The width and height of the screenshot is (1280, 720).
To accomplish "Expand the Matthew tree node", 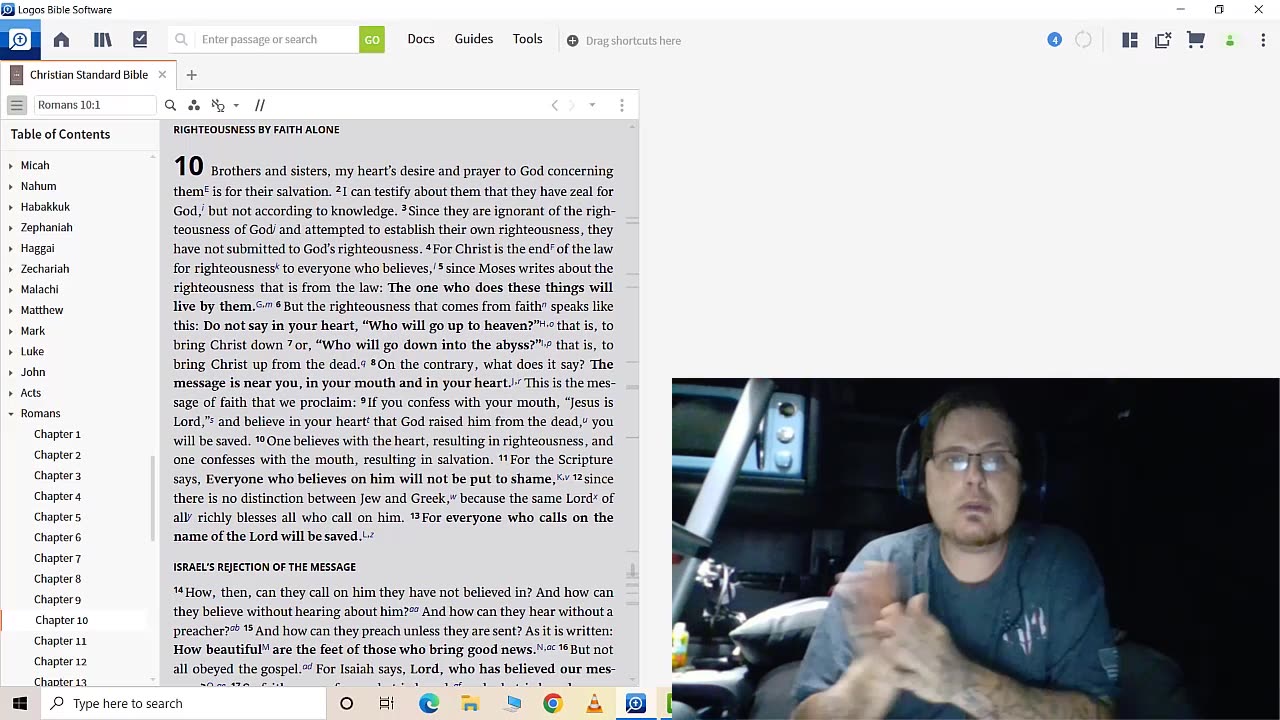I will click(11, 311).
